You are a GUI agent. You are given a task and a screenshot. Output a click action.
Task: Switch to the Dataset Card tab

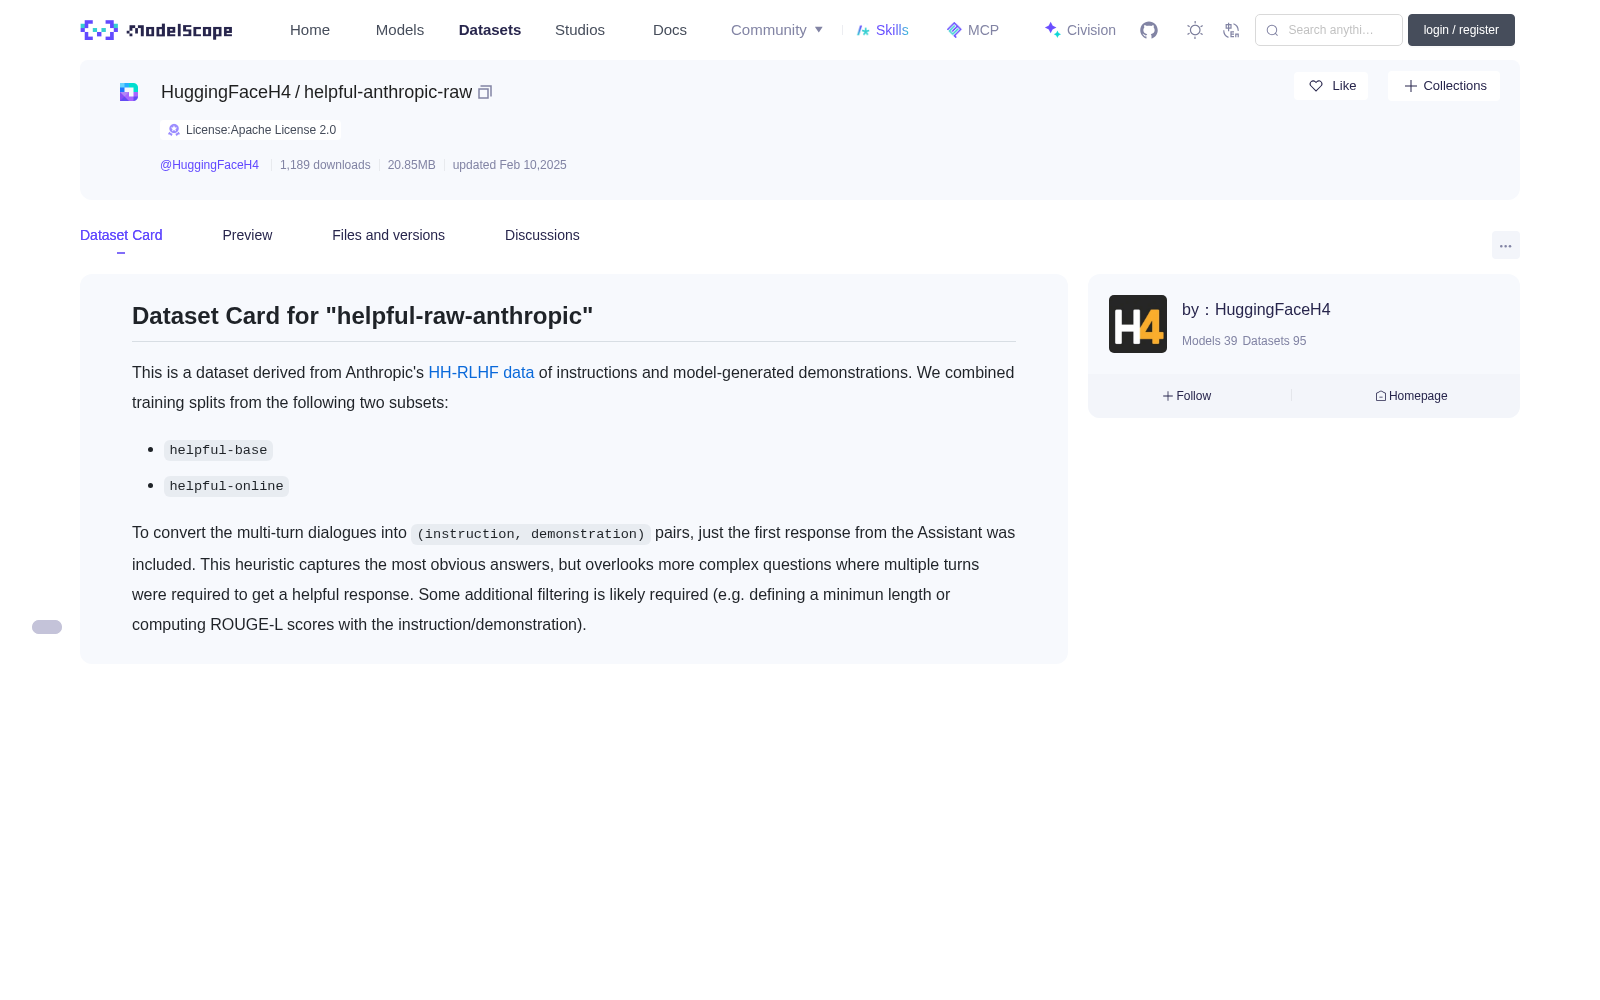121,235
